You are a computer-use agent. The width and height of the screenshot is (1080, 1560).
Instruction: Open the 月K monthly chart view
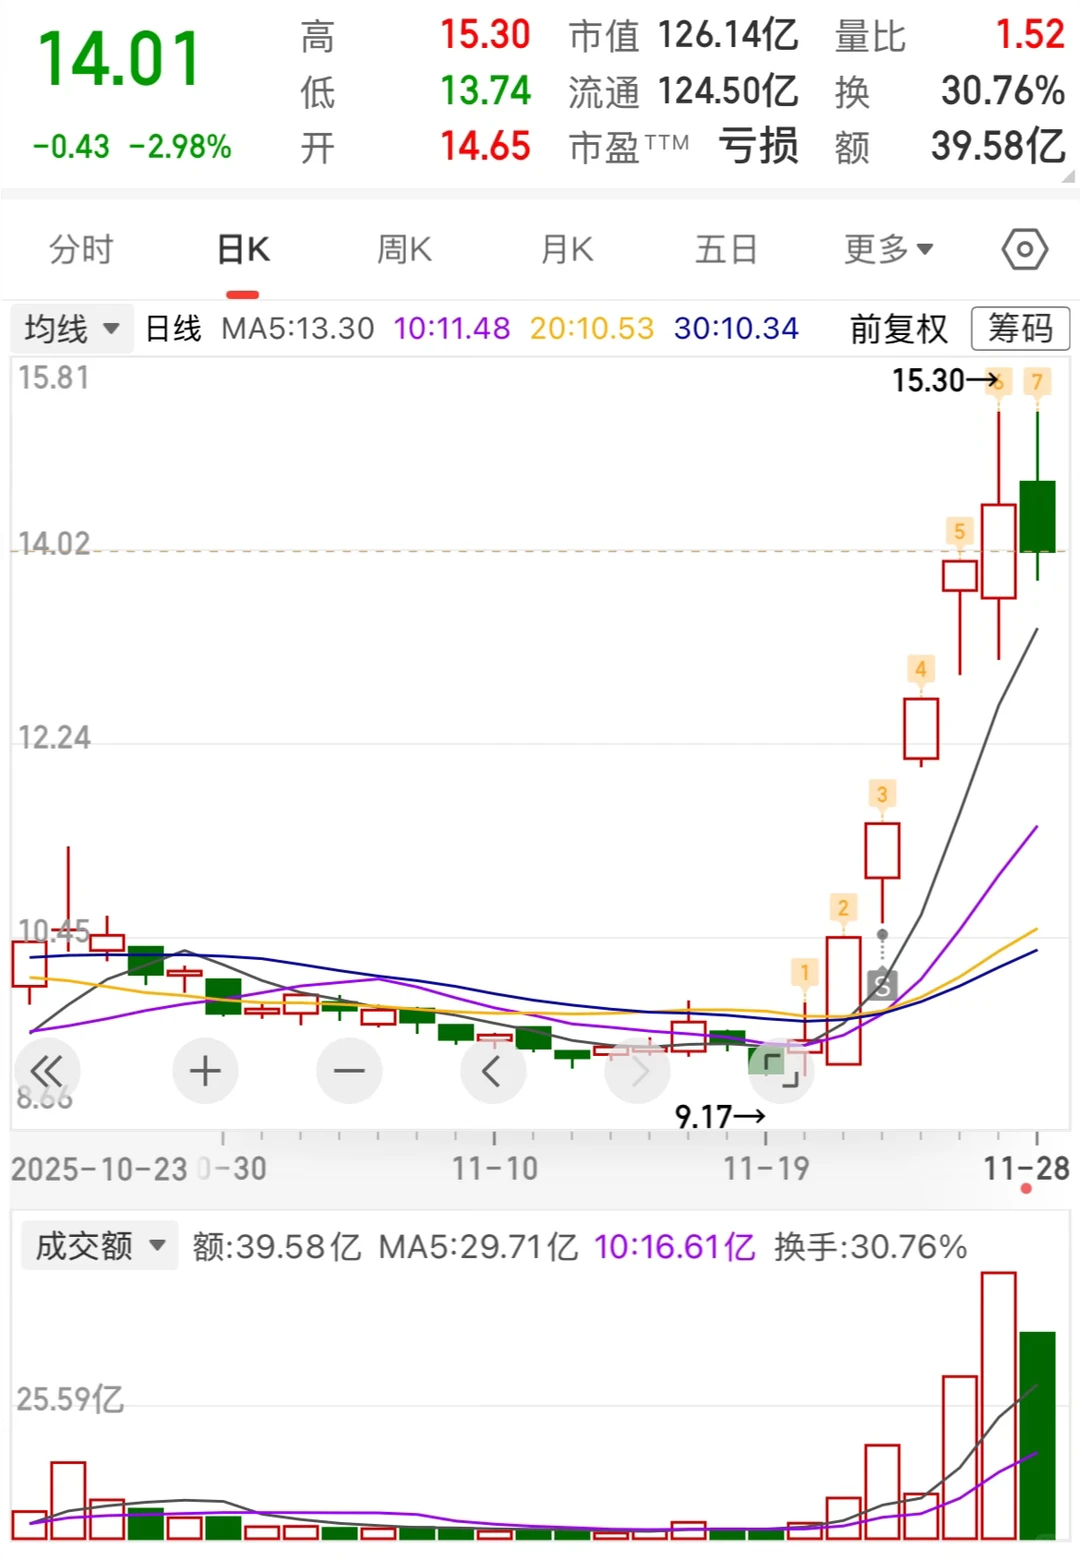[x=567, y=249]
